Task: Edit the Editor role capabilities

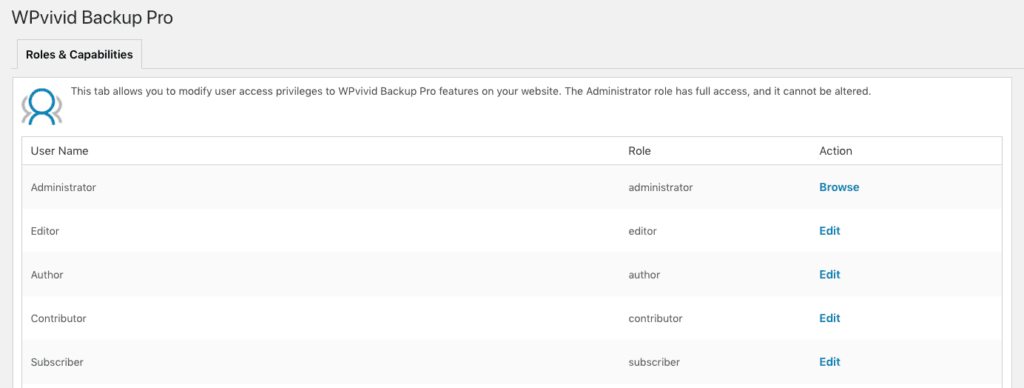Action: tap(829, 231)
